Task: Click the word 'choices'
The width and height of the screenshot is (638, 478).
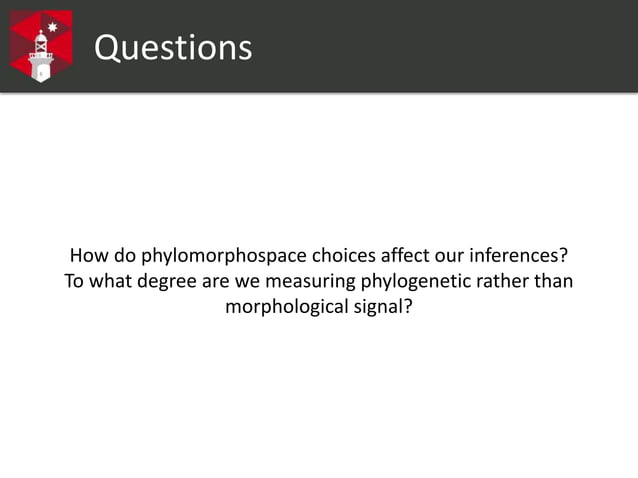Action: [344, 255]
